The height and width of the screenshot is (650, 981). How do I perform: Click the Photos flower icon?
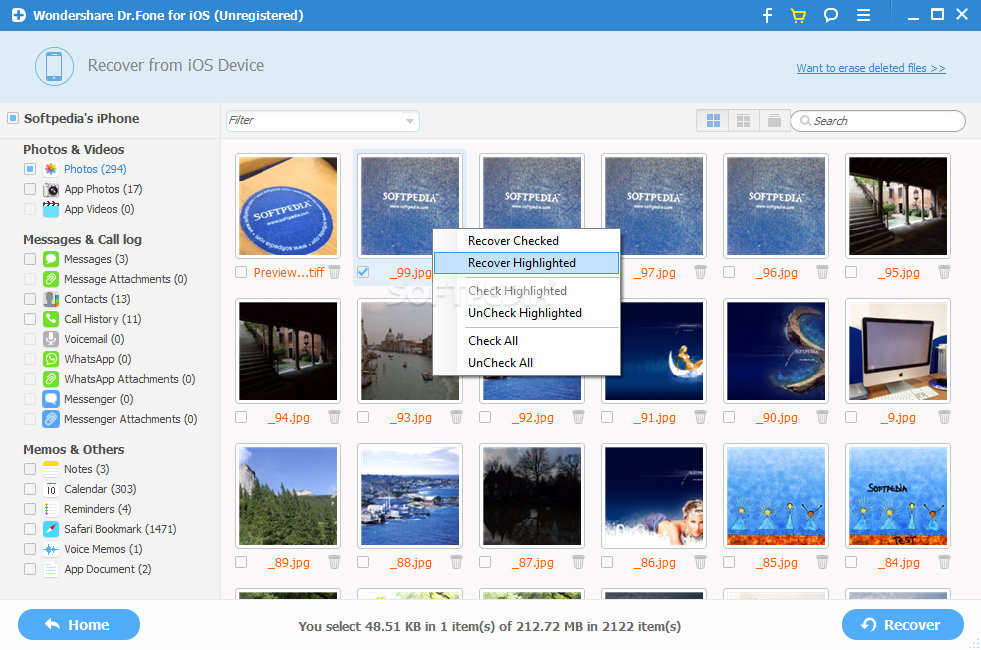coord(51,169)
